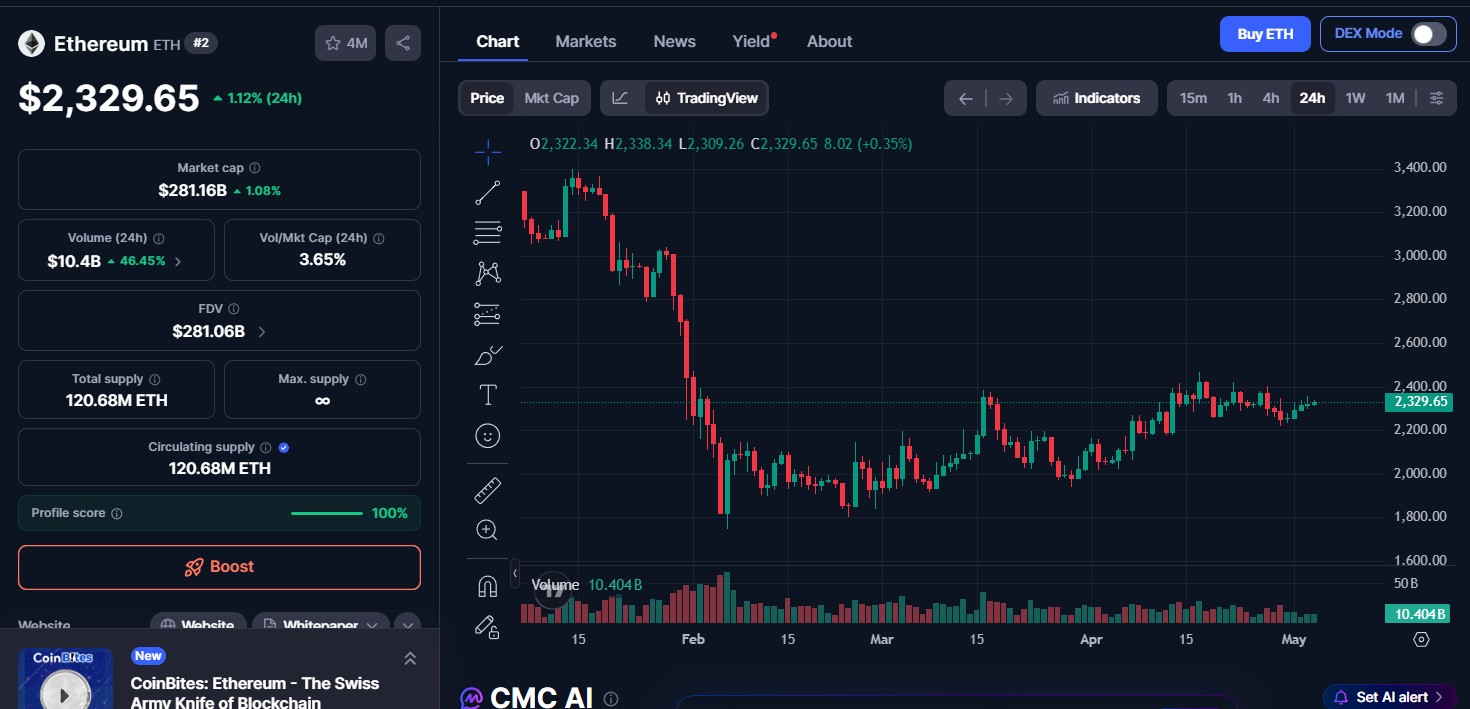1470x709 pixels.
Task: Show Total supply info tooltip
Action: [x=155, y=379]
